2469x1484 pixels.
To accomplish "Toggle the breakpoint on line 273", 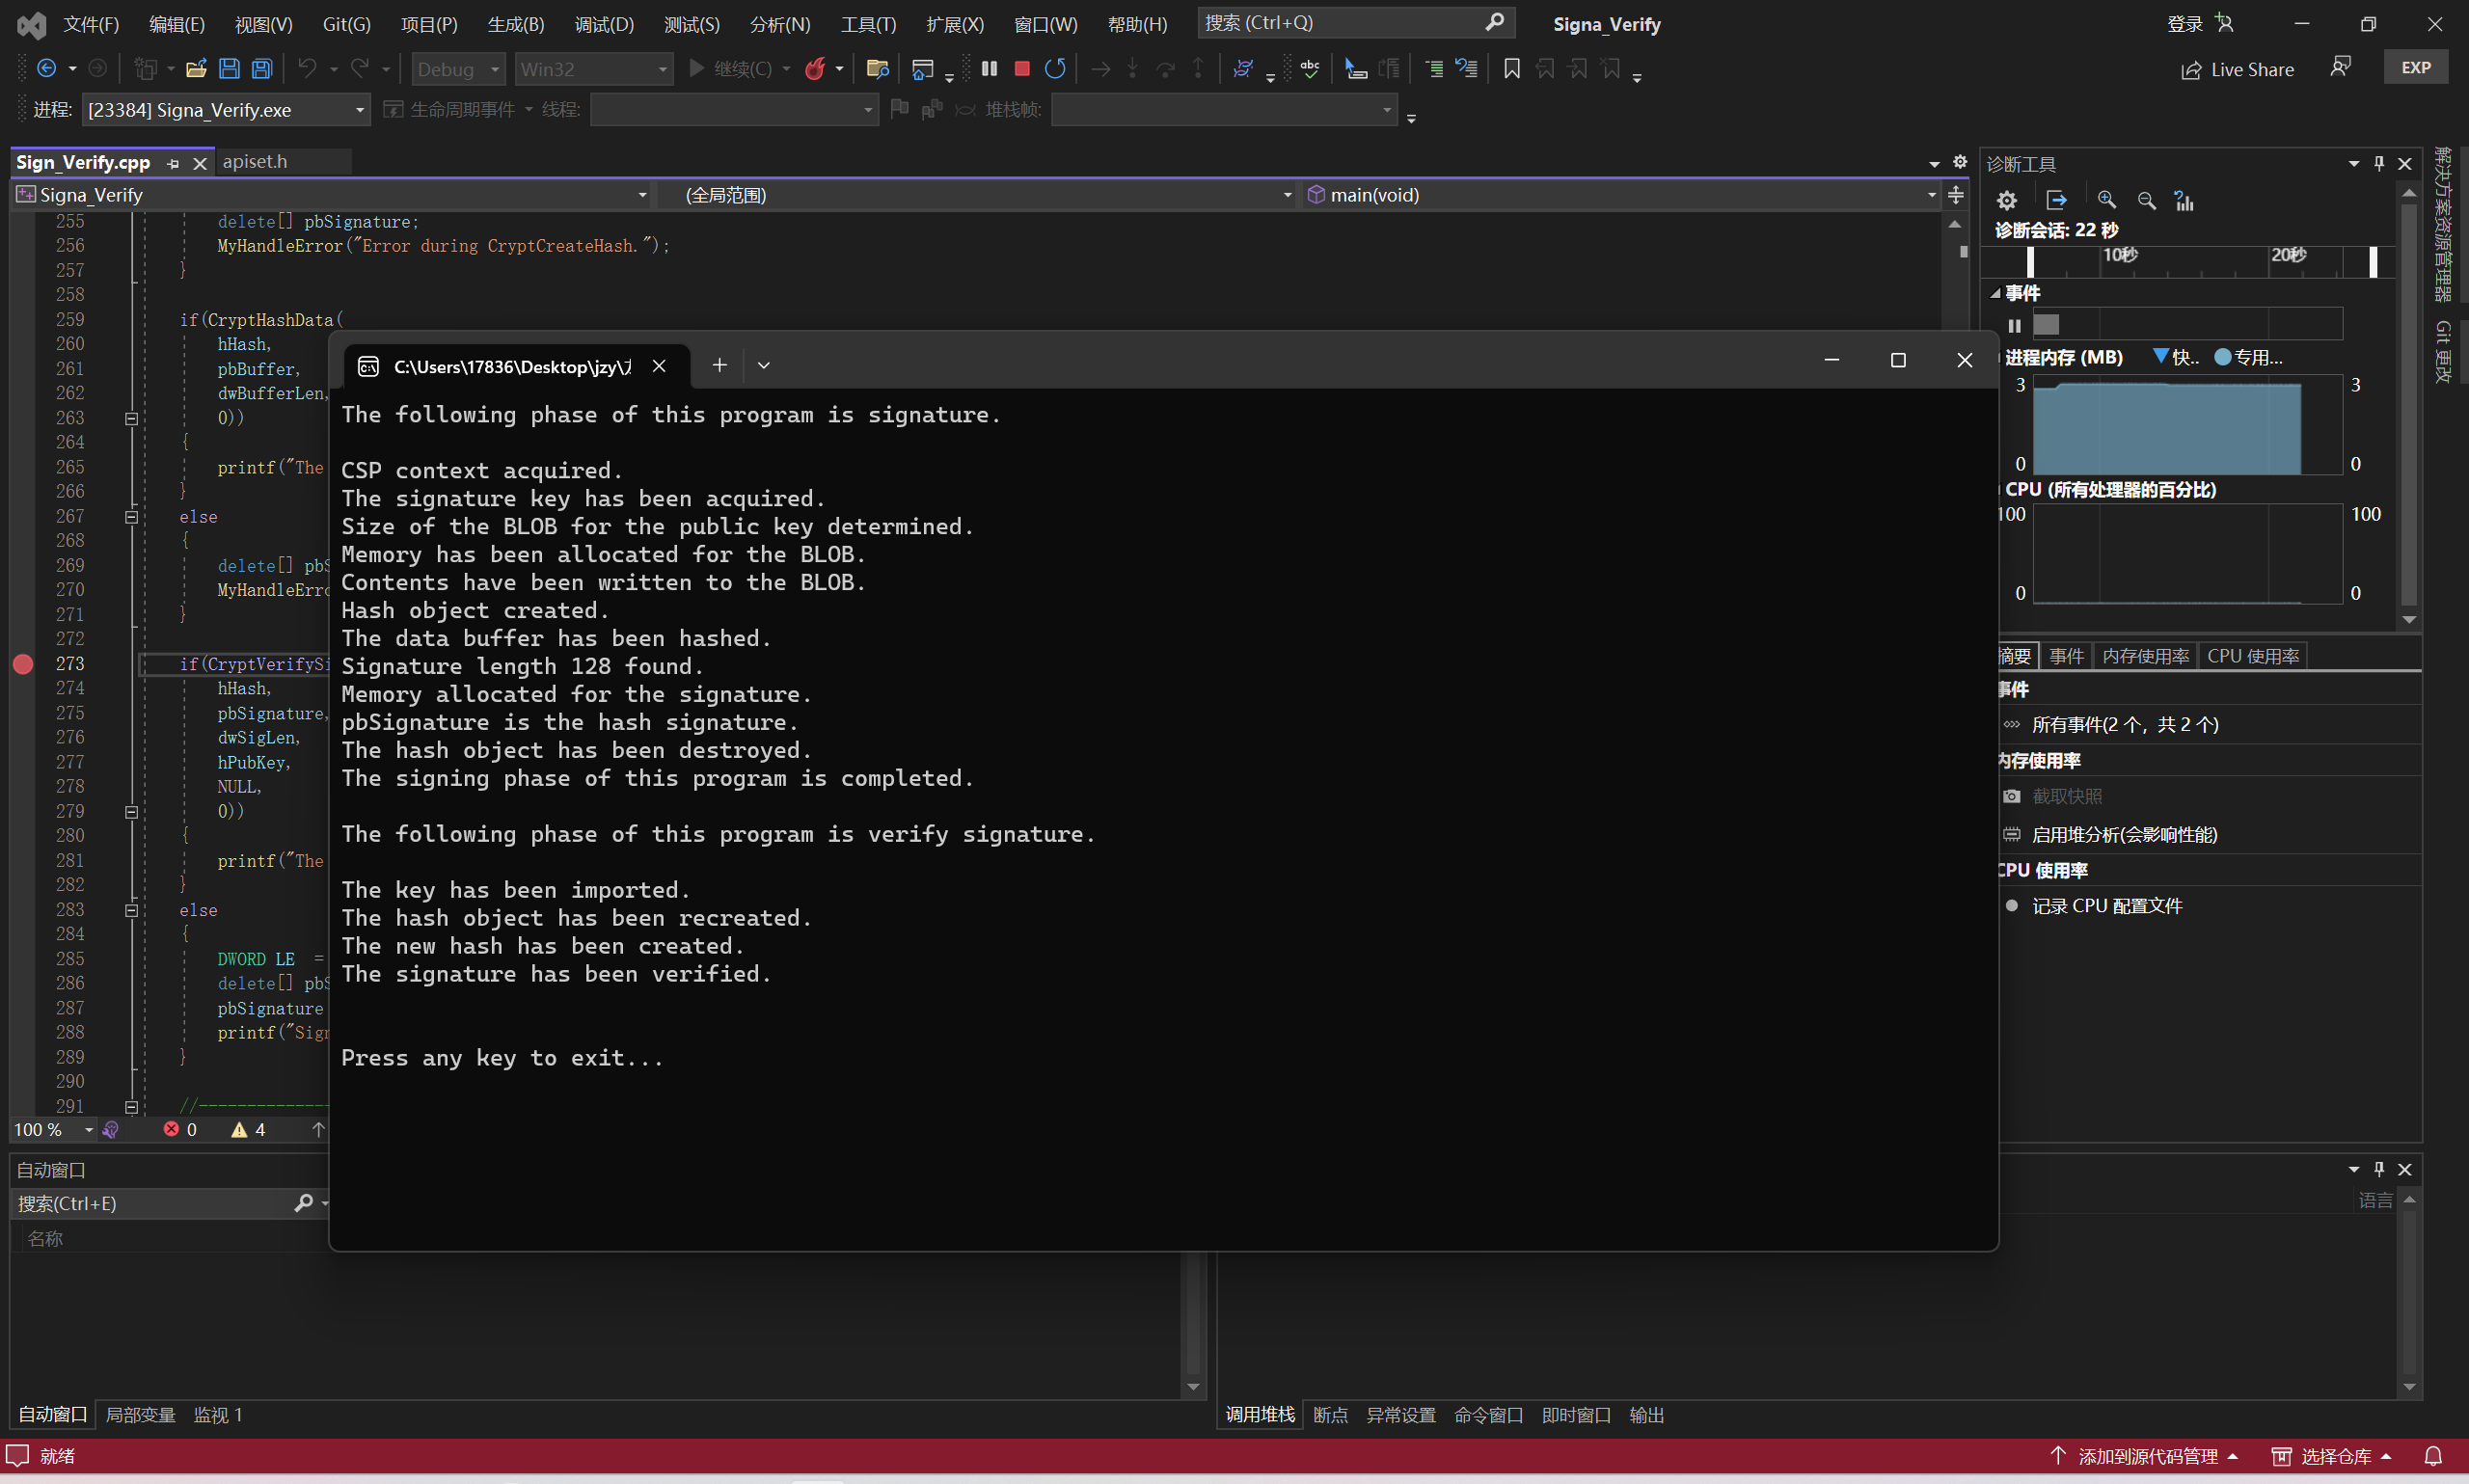I will point(23,664).
